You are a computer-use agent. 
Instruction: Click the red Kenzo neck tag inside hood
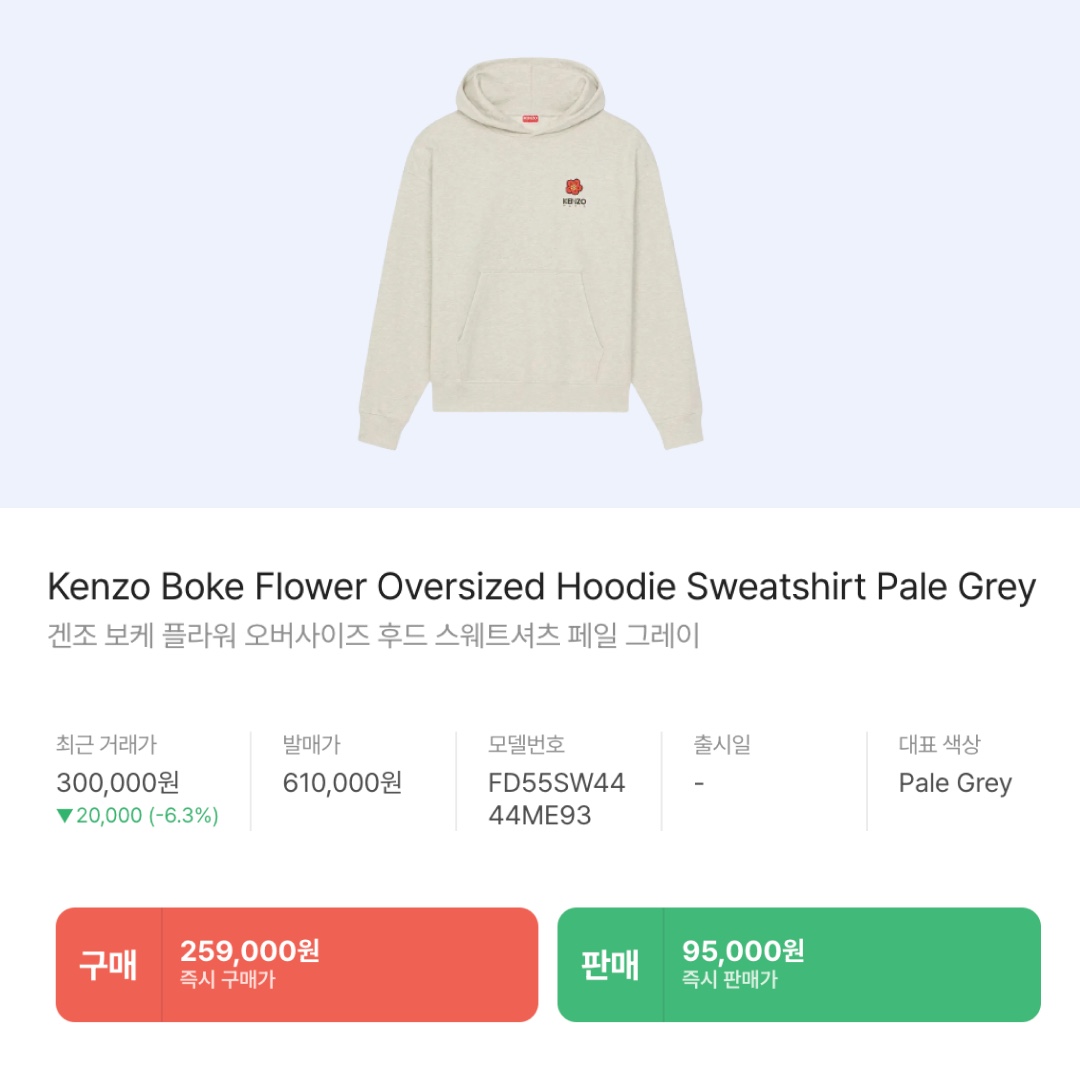529,119
